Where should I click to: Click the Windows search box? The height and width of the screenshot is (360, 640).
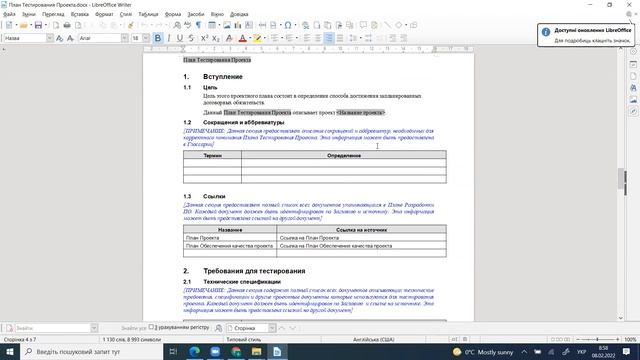coord(91,352)
